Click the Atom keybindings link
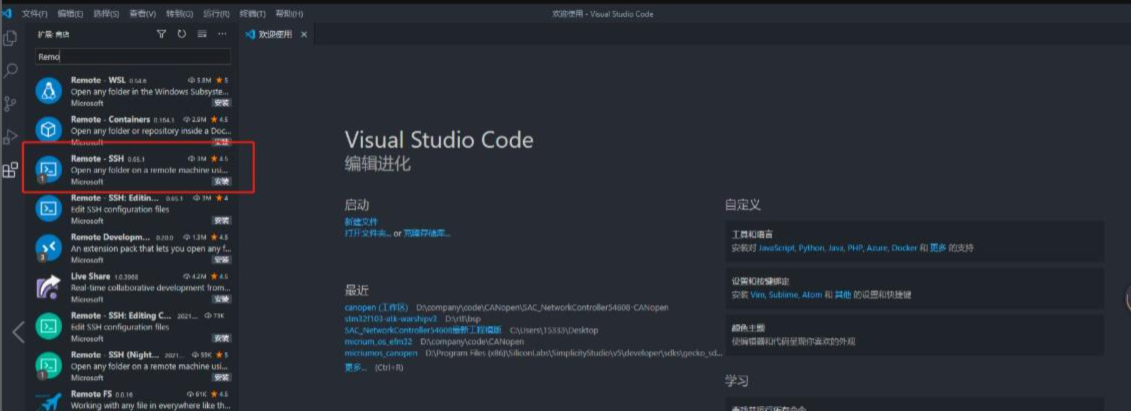This screenshot has height=411, width=1131. coord(811,295)
